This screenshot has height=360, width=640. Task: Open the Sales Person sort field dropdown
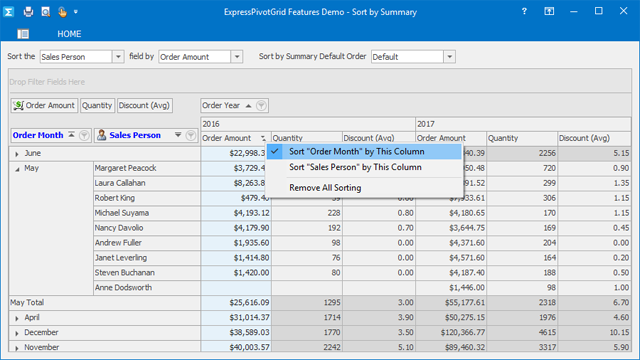pos(118,57)
